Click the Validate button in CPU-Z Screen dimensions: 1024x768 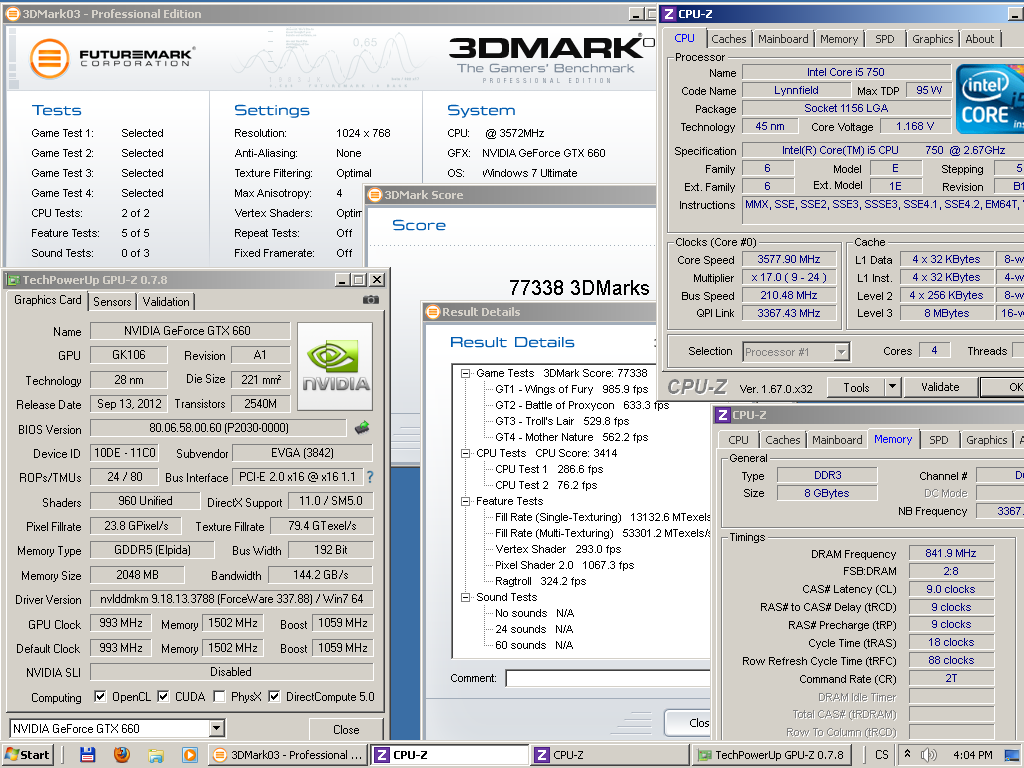(940, 387)
